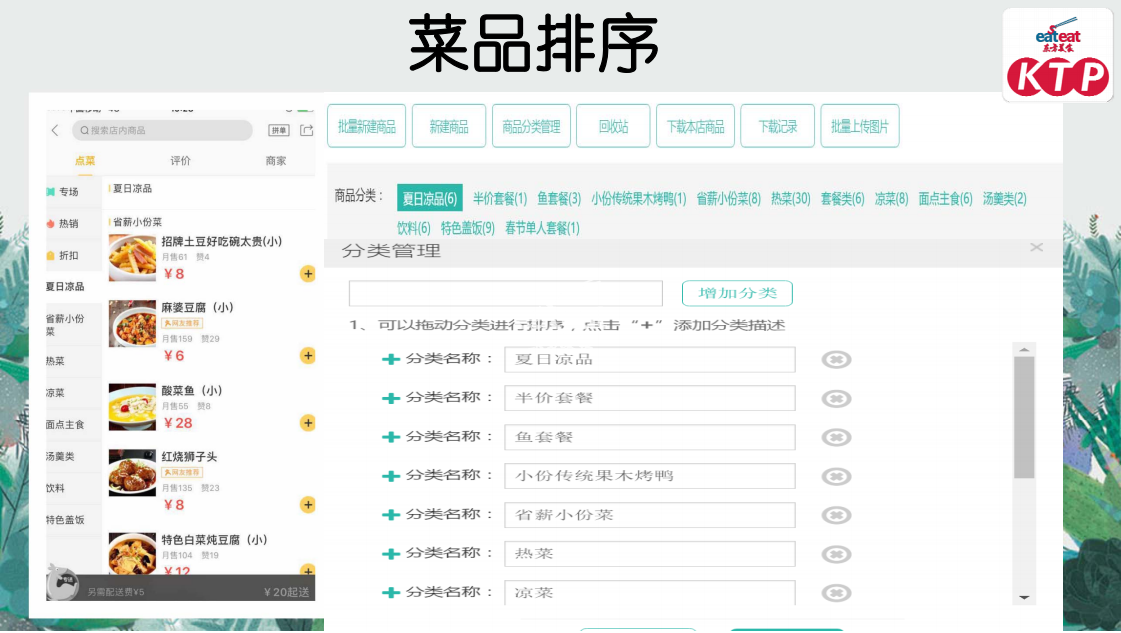Screen dimensions: 1121x633
Task: Add 酸菜鱼 to cart with yellow plus
Action: pyautogui.click(x=308, y=423)
